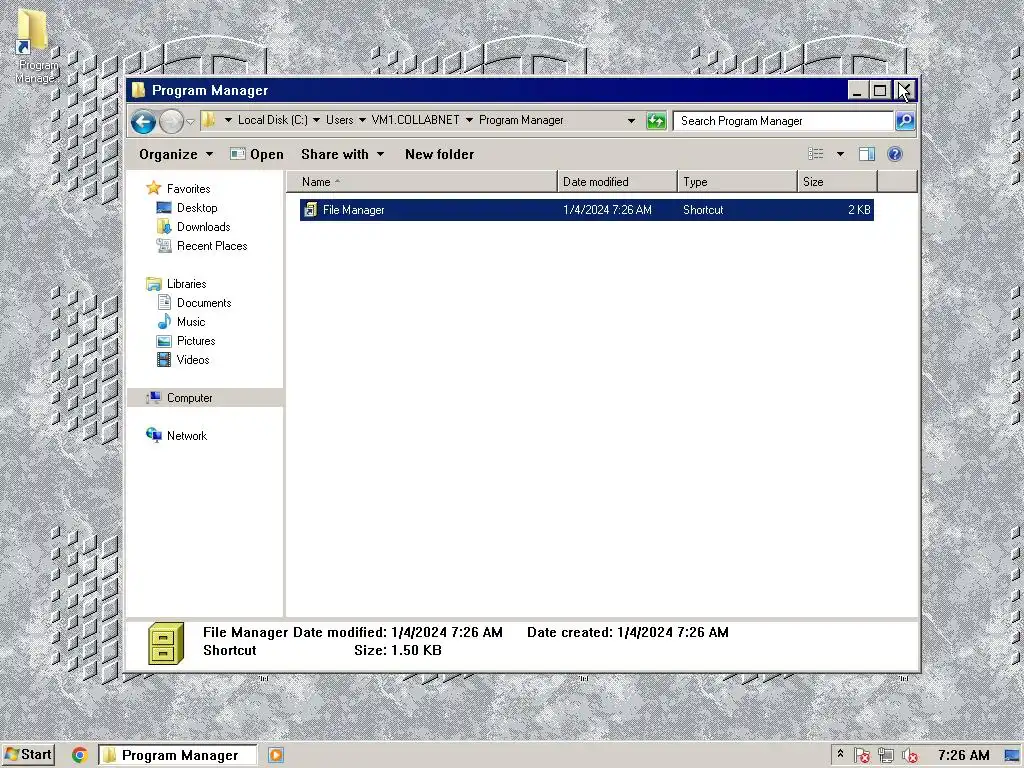Select Local Disk (C:) in address path
Viewport: 1024px width, 768px height.
(x=272, y=120)
